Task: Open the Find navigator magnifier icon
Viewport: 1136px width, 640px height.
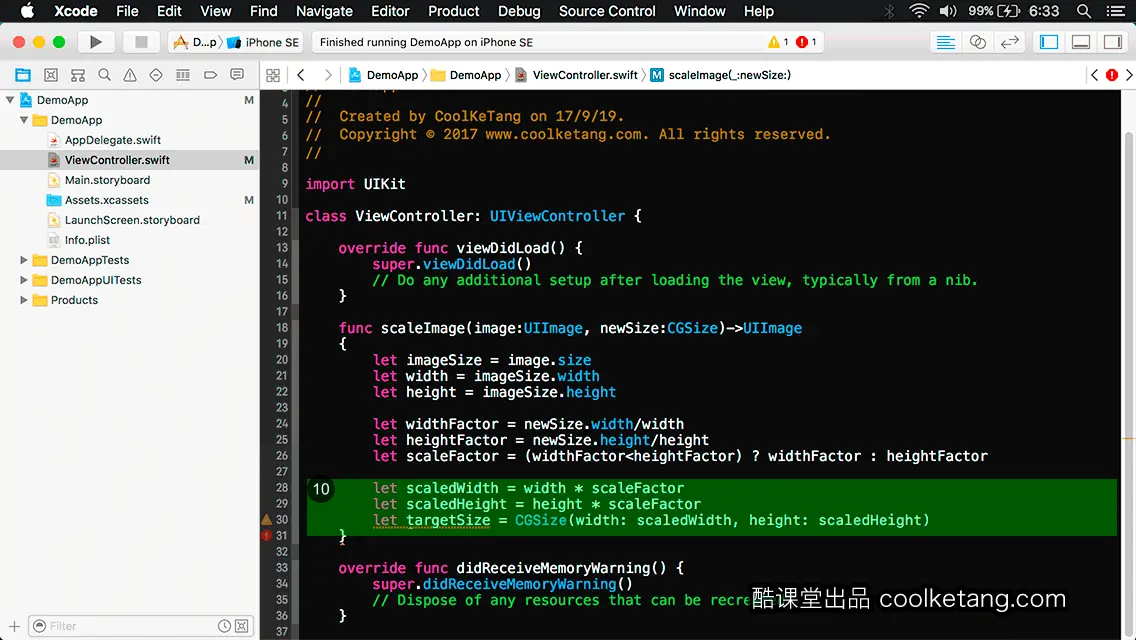Action: 104,75
